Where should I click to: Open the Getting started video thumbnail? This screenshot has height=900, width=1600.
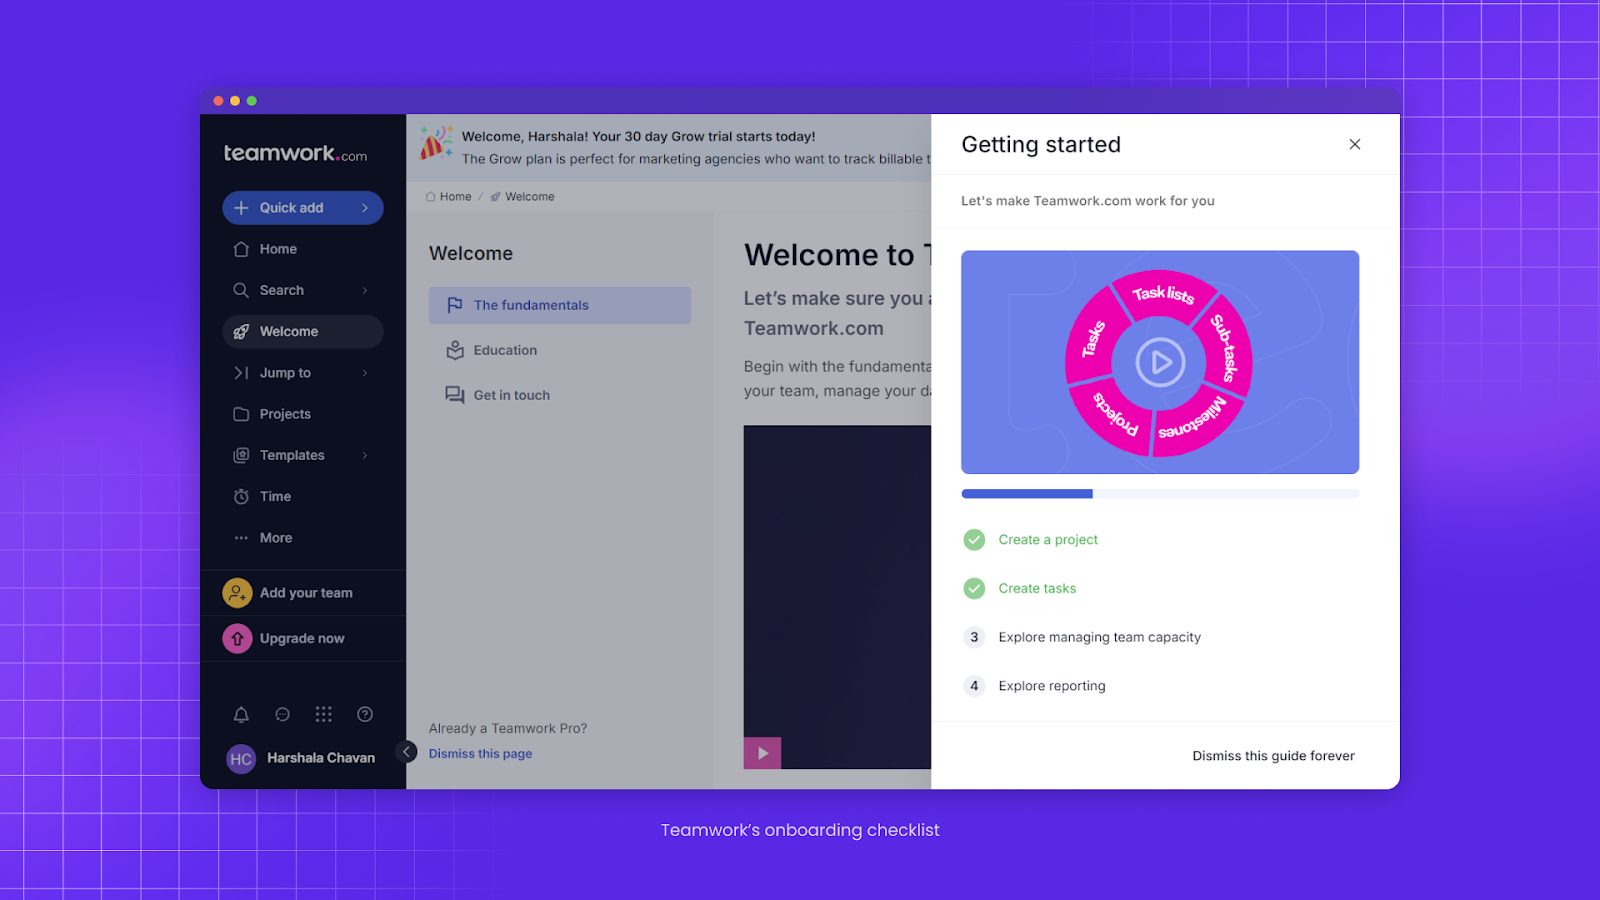point(1160,362)
